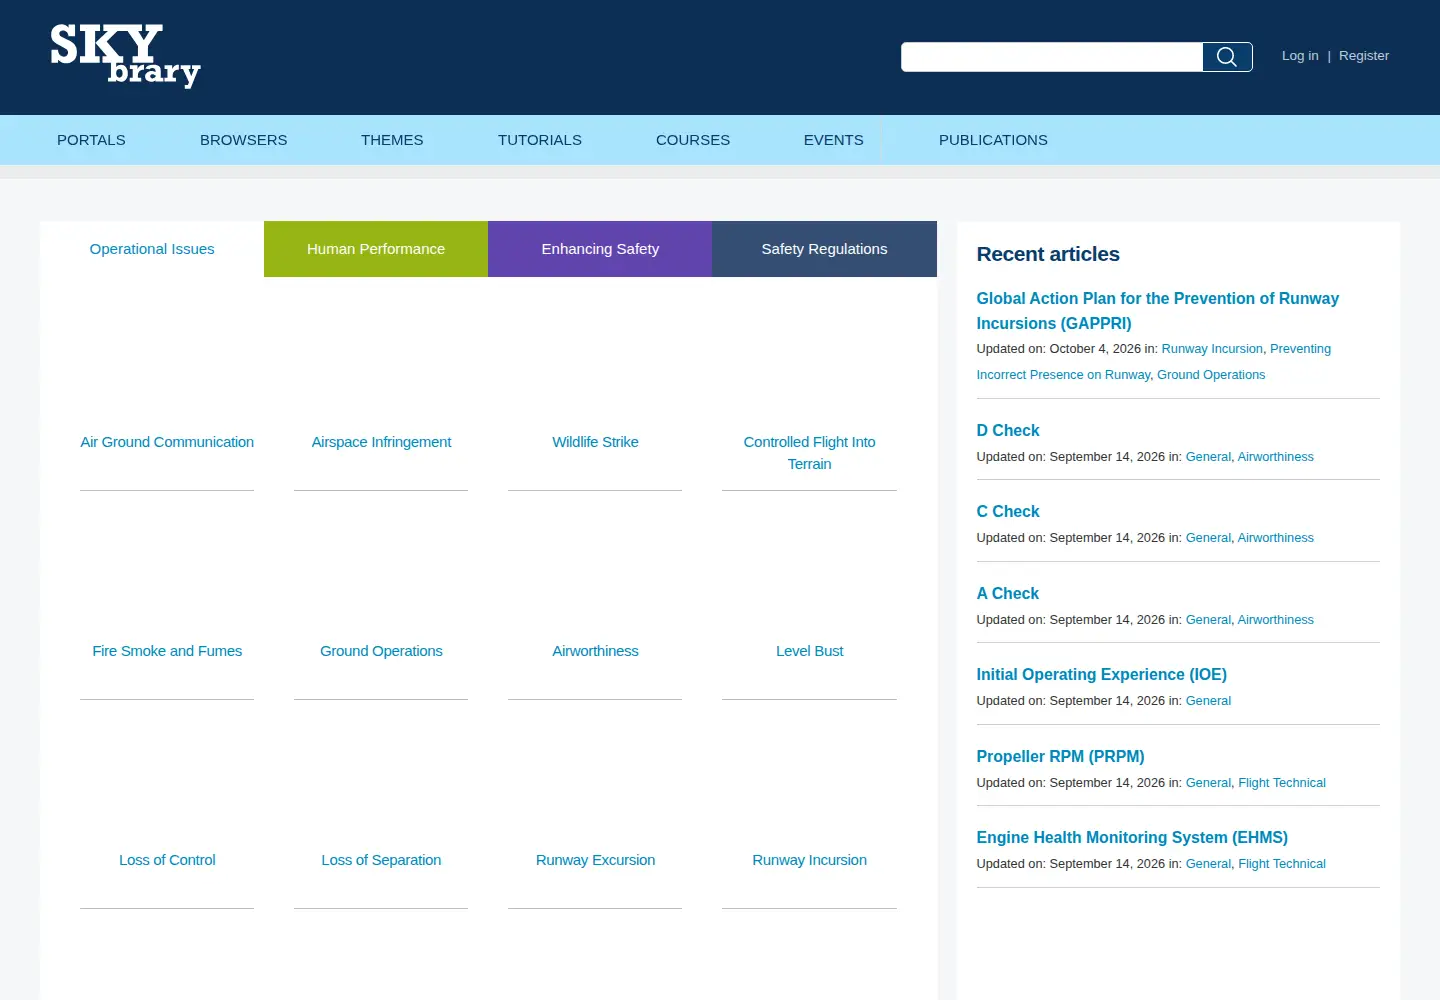1440x1000 pixels.
Task: Open the Log in link
Action: tap(1300, 56)
